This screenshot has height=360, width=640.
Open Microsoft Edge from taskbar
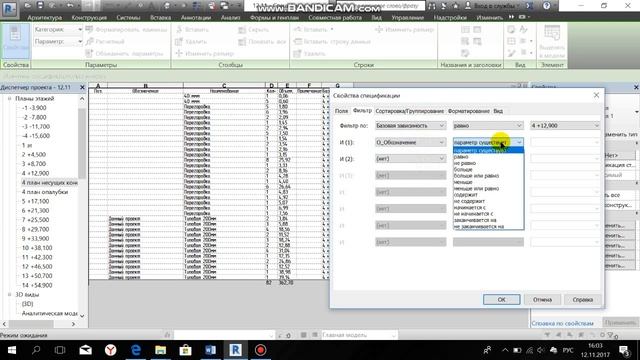pos(136,350)
